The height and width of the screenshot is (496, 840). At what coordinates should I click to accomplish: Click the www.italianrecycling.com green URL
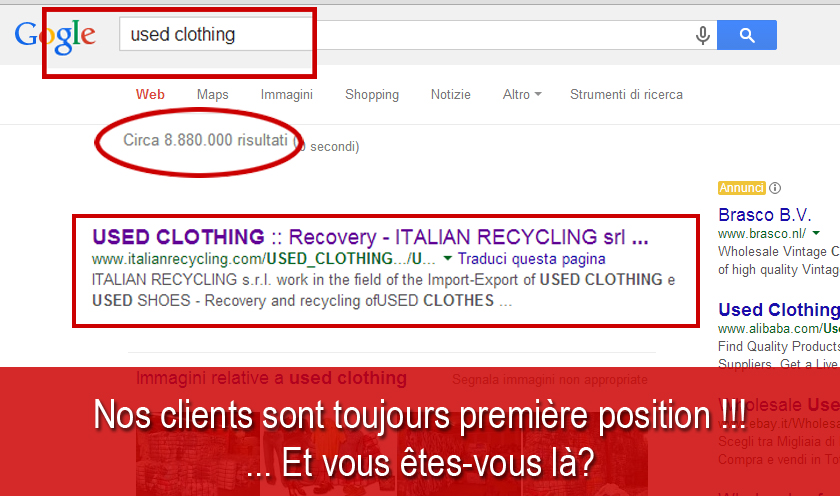264,259
